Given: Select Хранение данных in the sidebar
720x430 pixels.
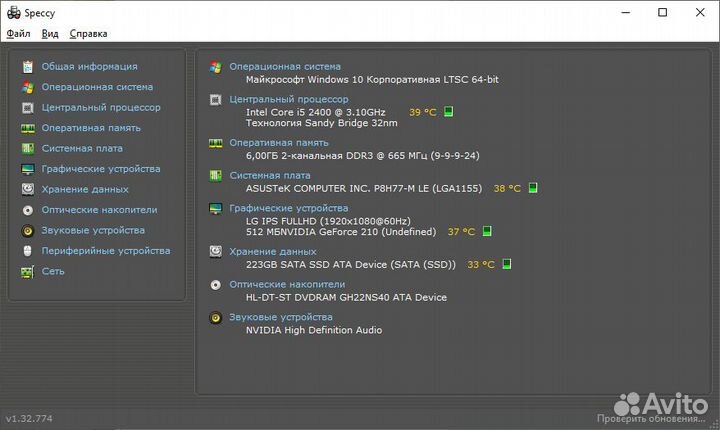Looking at the screenshot, I should [x=85, y=189].
